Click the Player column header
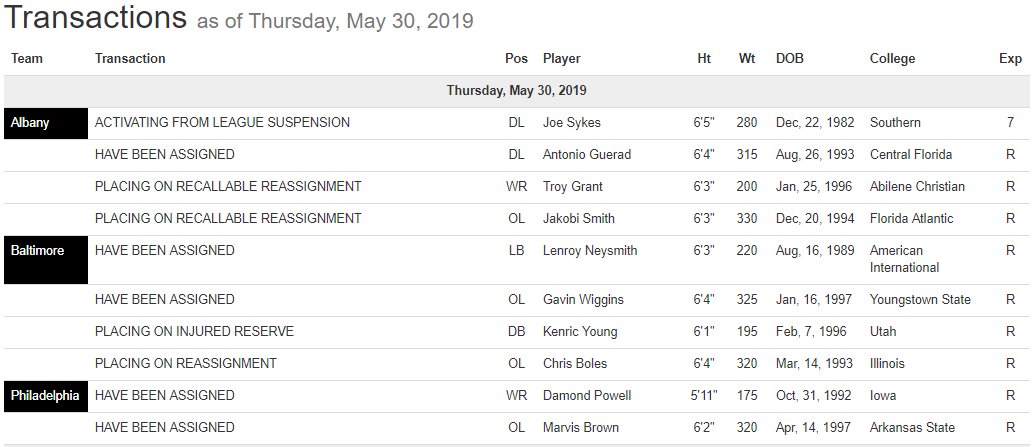Screen dimensions: 1036x447 point(562,59)
